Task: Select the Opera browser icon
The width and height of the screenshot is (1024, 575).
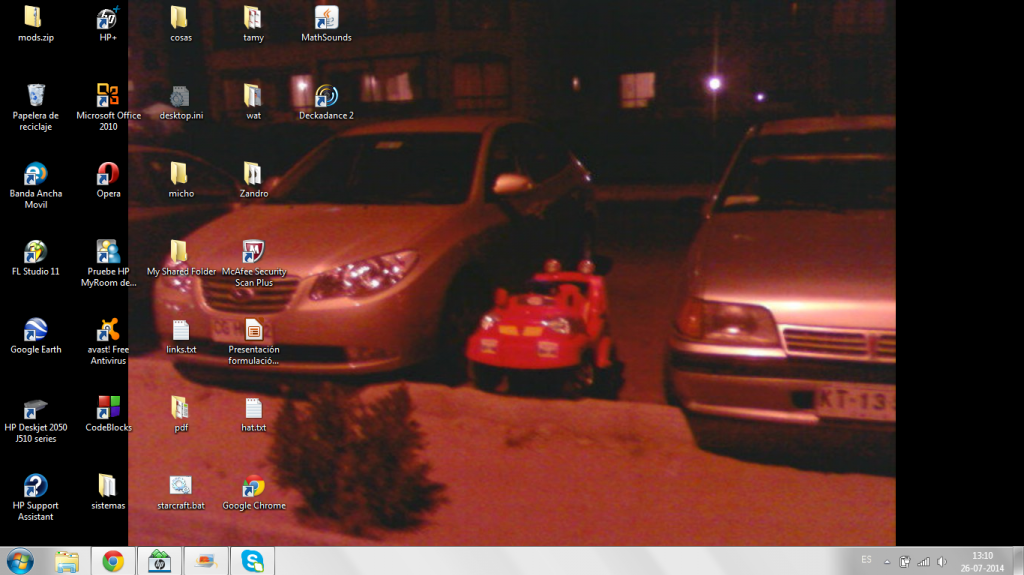Action: tap(108, 174)
